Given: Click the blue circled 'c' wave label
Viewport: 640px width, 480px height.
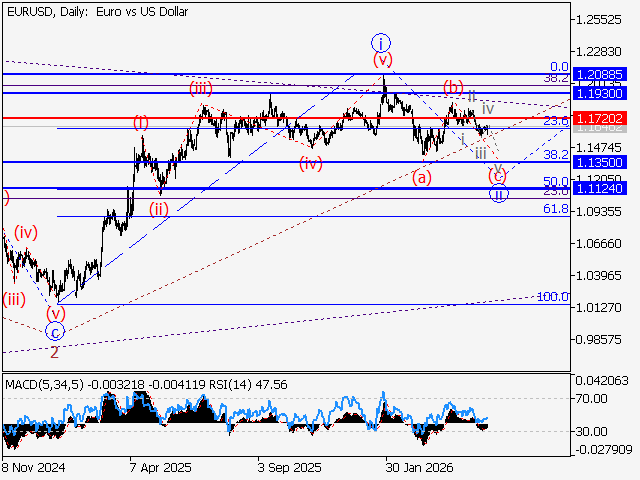Looking at the screenshot, I should 55,331.
